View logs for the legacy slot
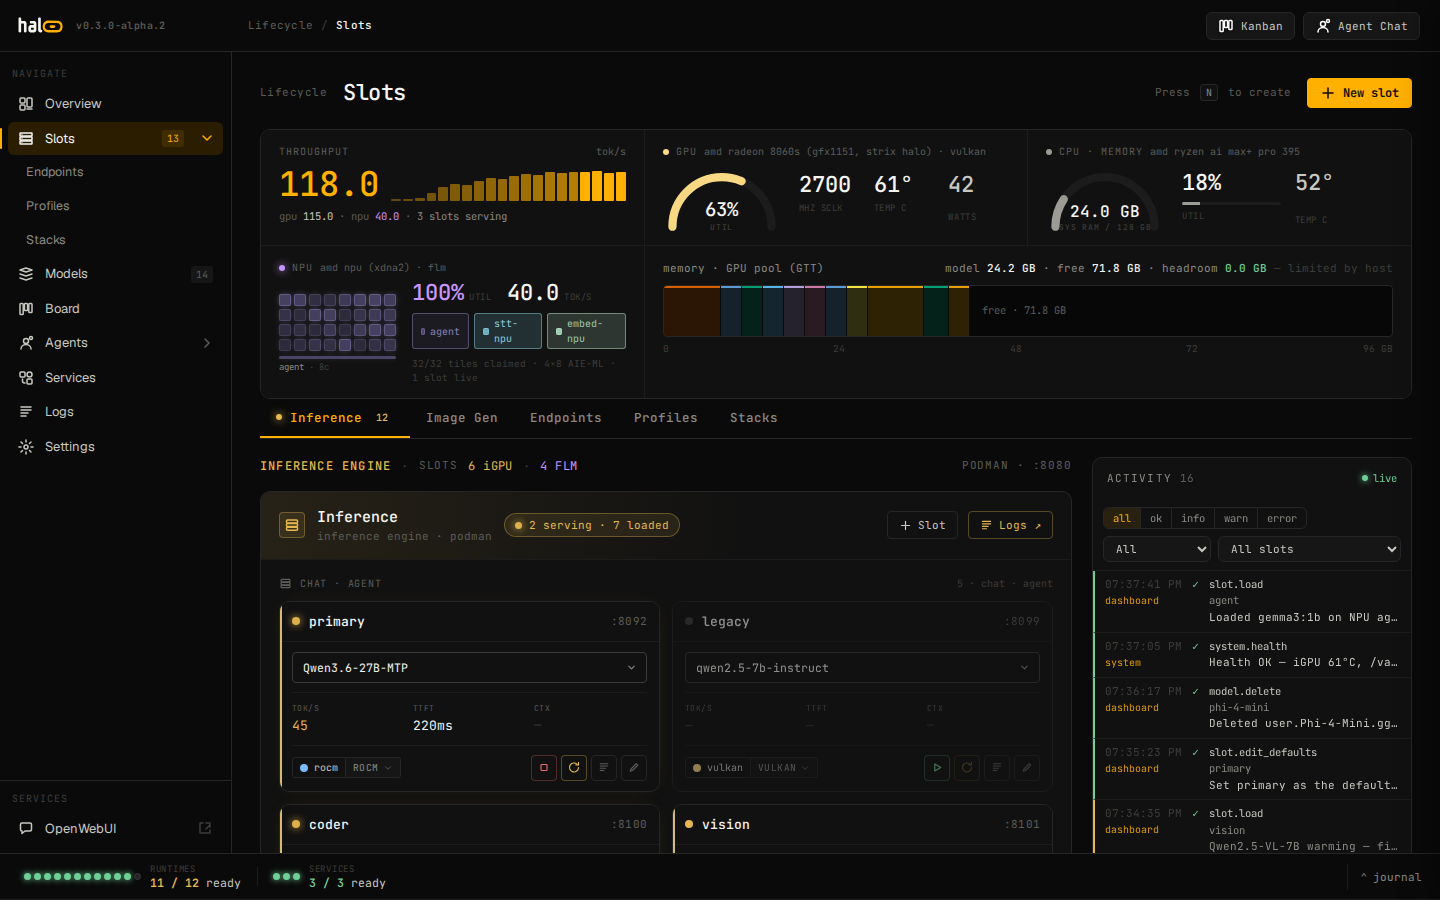1440x900 pixels. (997, 768)
